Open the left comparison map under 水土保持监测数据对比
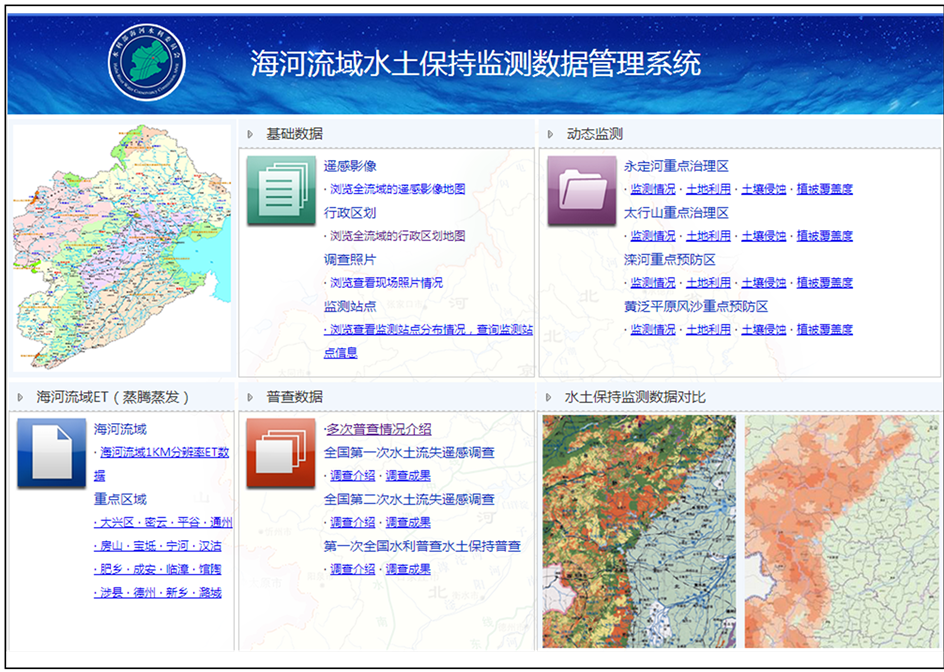 pyautogui.click(x=638, y=531)
